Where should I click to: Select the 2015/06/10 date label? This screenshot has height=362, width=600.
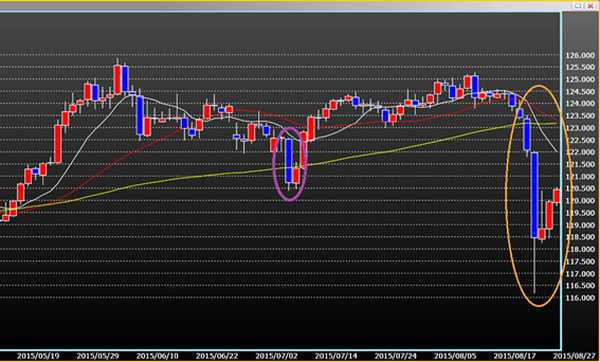click(157, 356)
